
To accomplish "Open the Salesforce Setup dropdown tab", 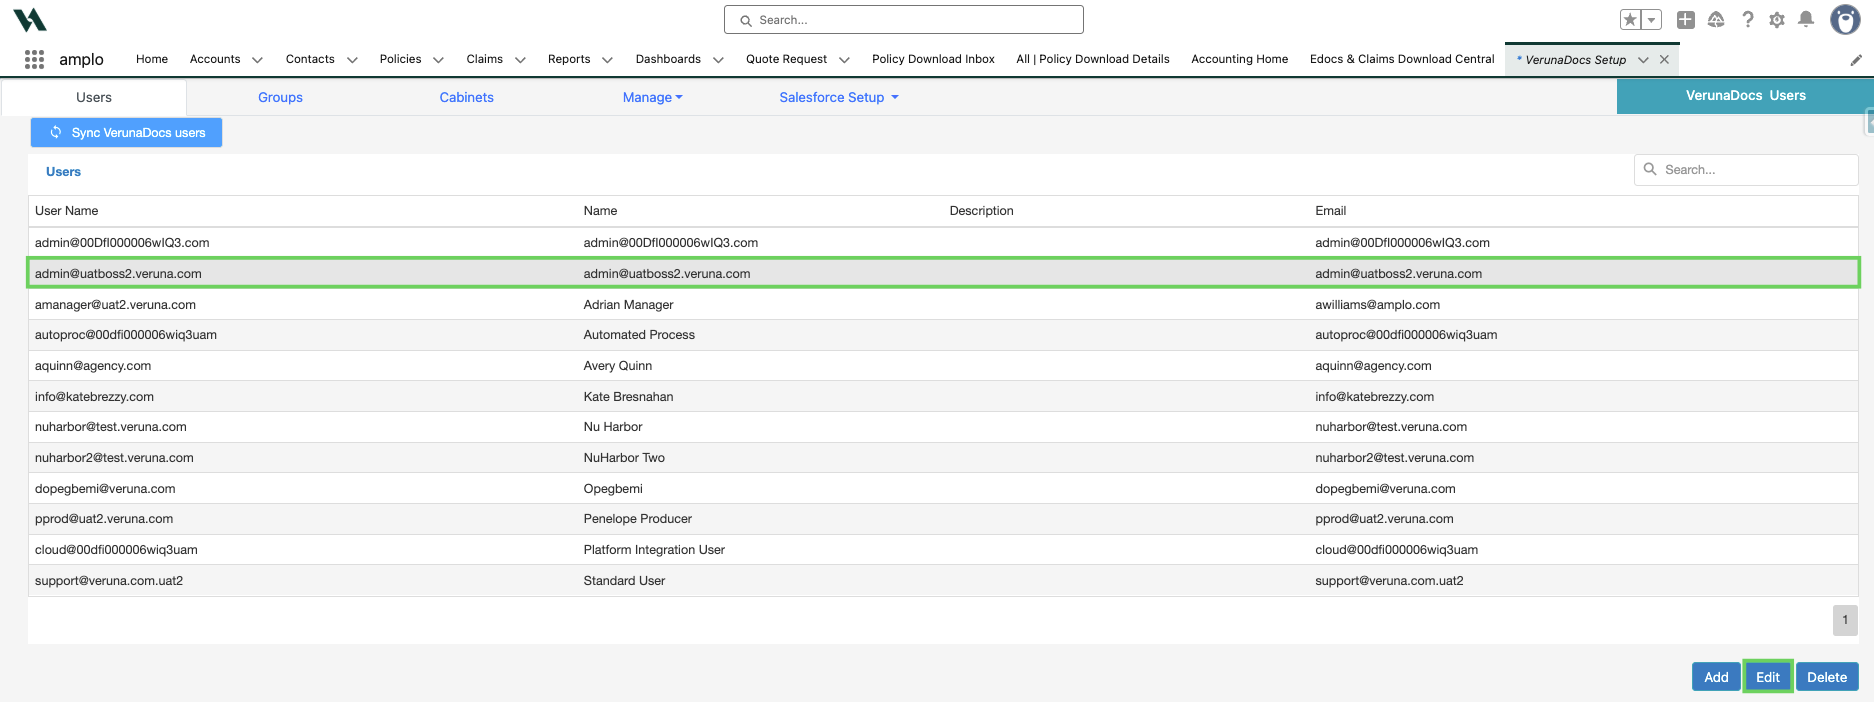I will pyautogui.click(x=839, y=97).
